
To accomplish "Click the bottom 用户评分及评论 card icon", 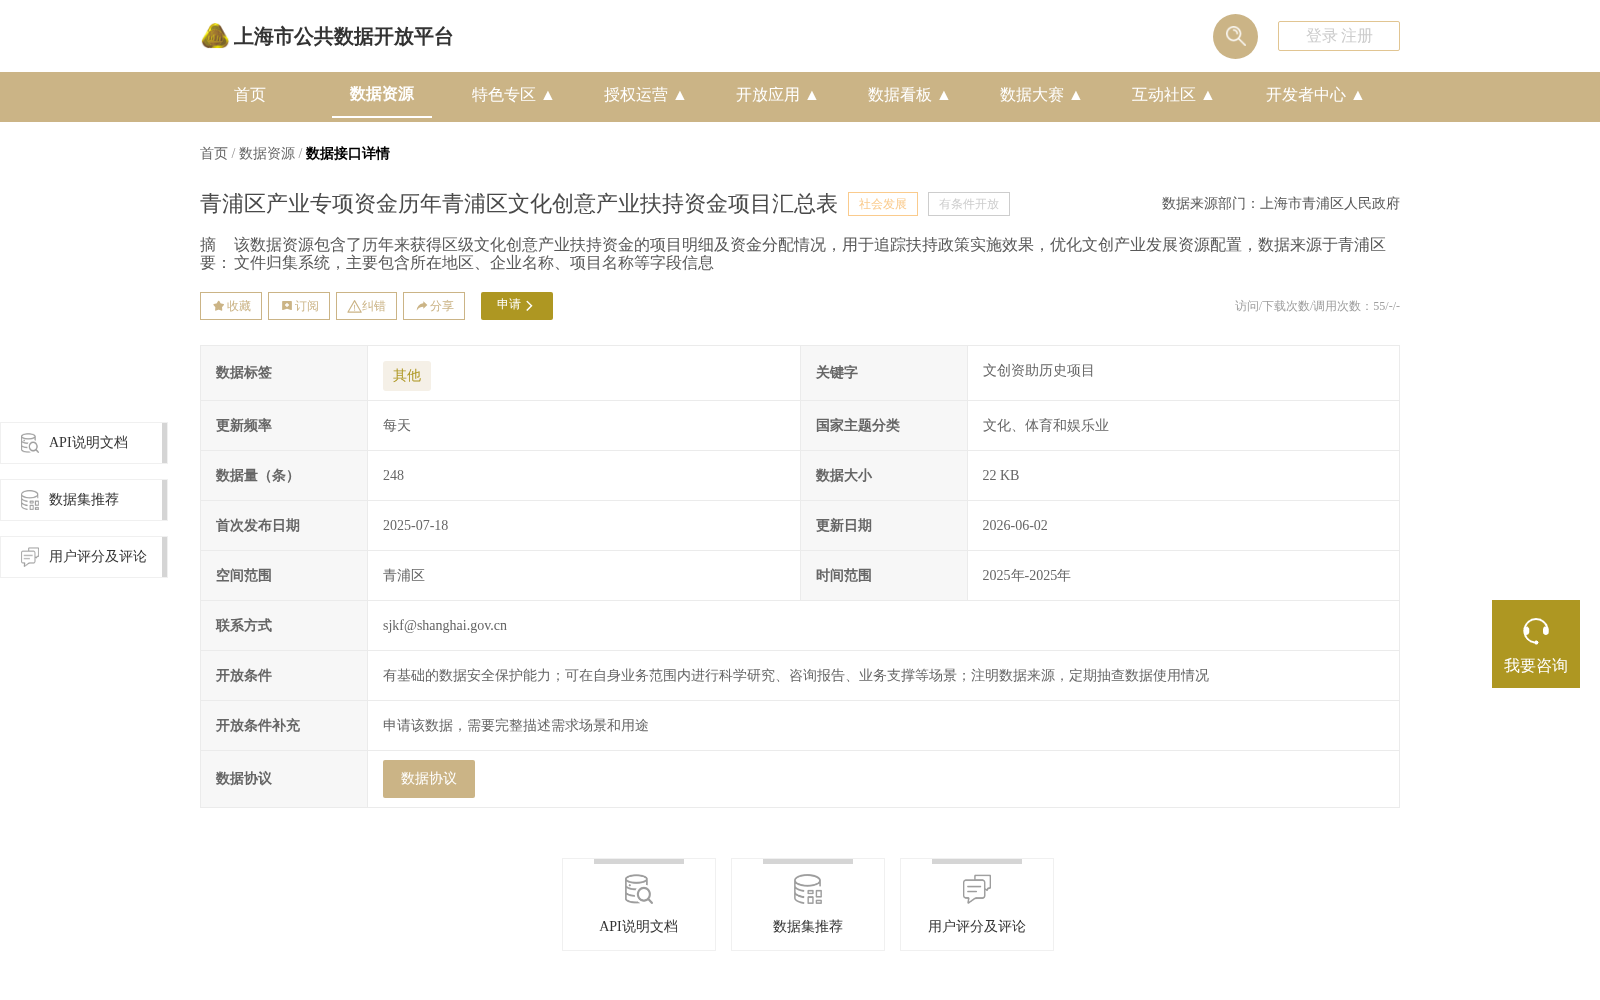I will 977,889.
